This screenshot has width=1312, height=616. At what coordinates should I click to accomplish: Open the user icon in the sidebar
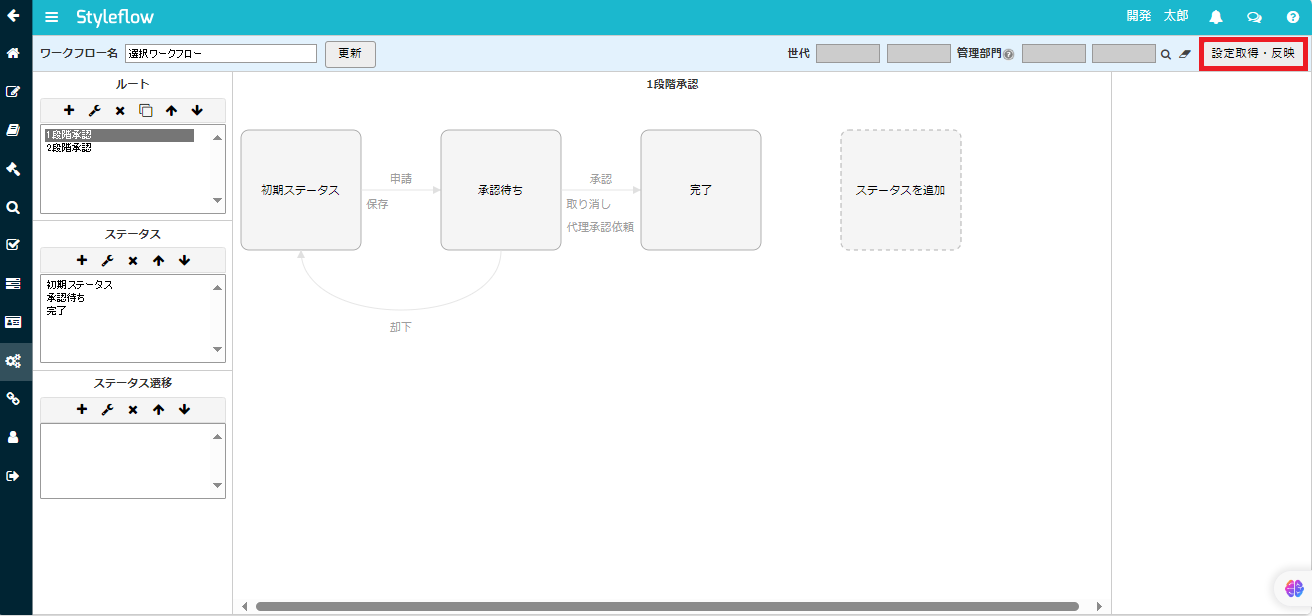[14, 437]
